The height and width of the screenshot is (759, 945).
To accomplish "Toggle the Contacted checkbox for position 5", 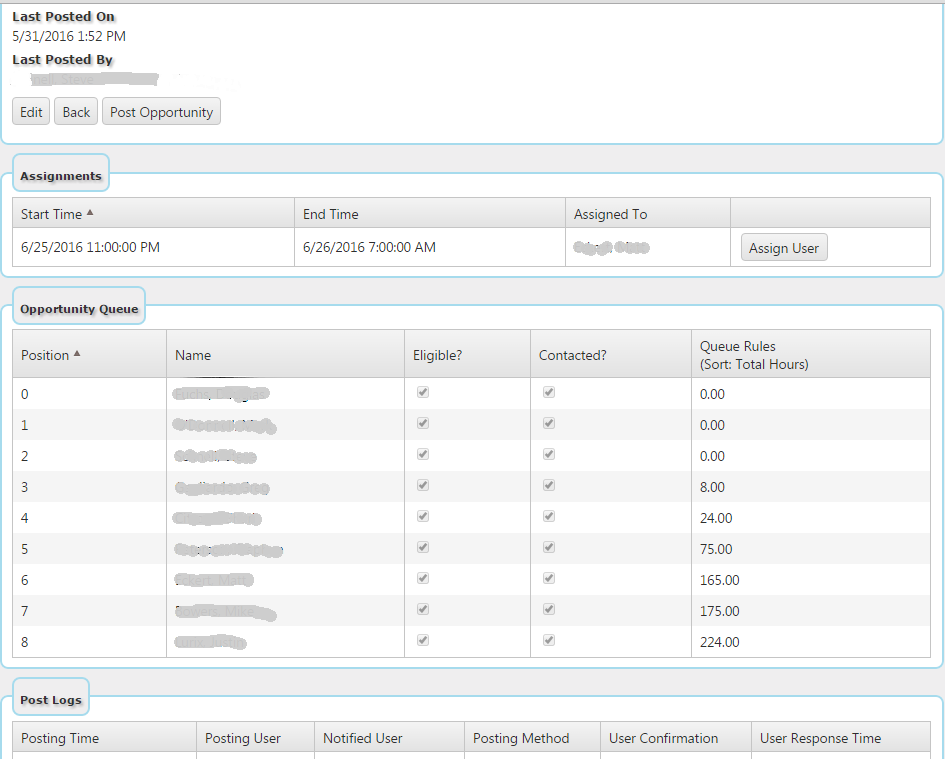I will [549, 547].
